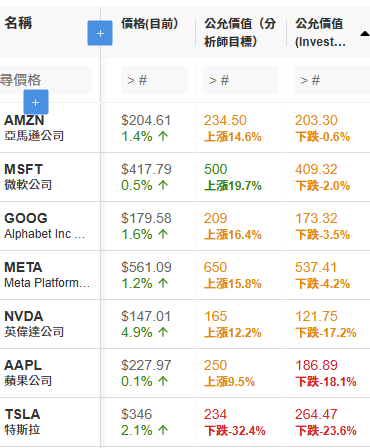Open the NVDA ticker link
Viewport: 370px width, 448px height.
24,316
